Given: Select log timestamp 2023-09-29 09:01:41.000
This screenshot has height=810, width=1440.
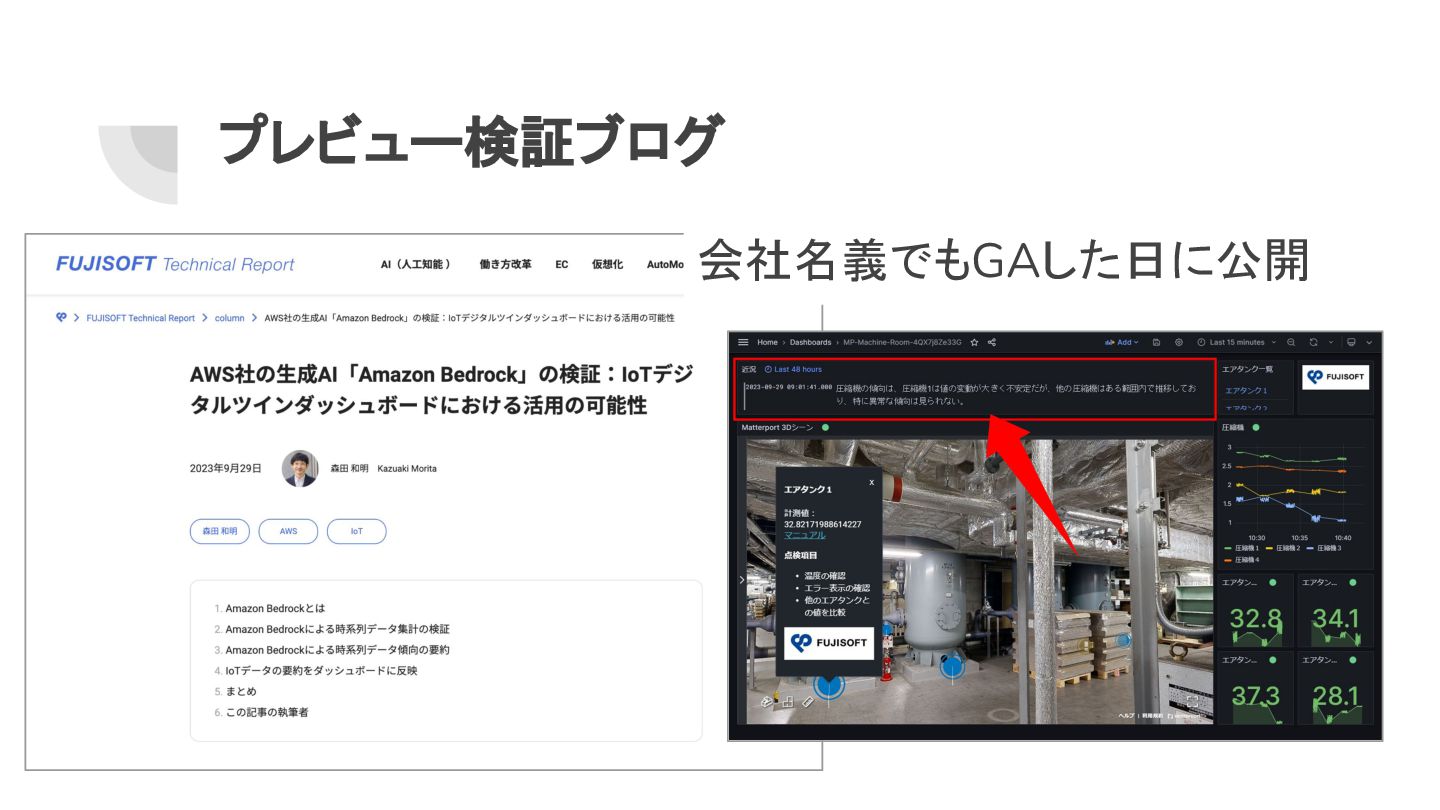Looking at the screenshot, I should point(788,387).
